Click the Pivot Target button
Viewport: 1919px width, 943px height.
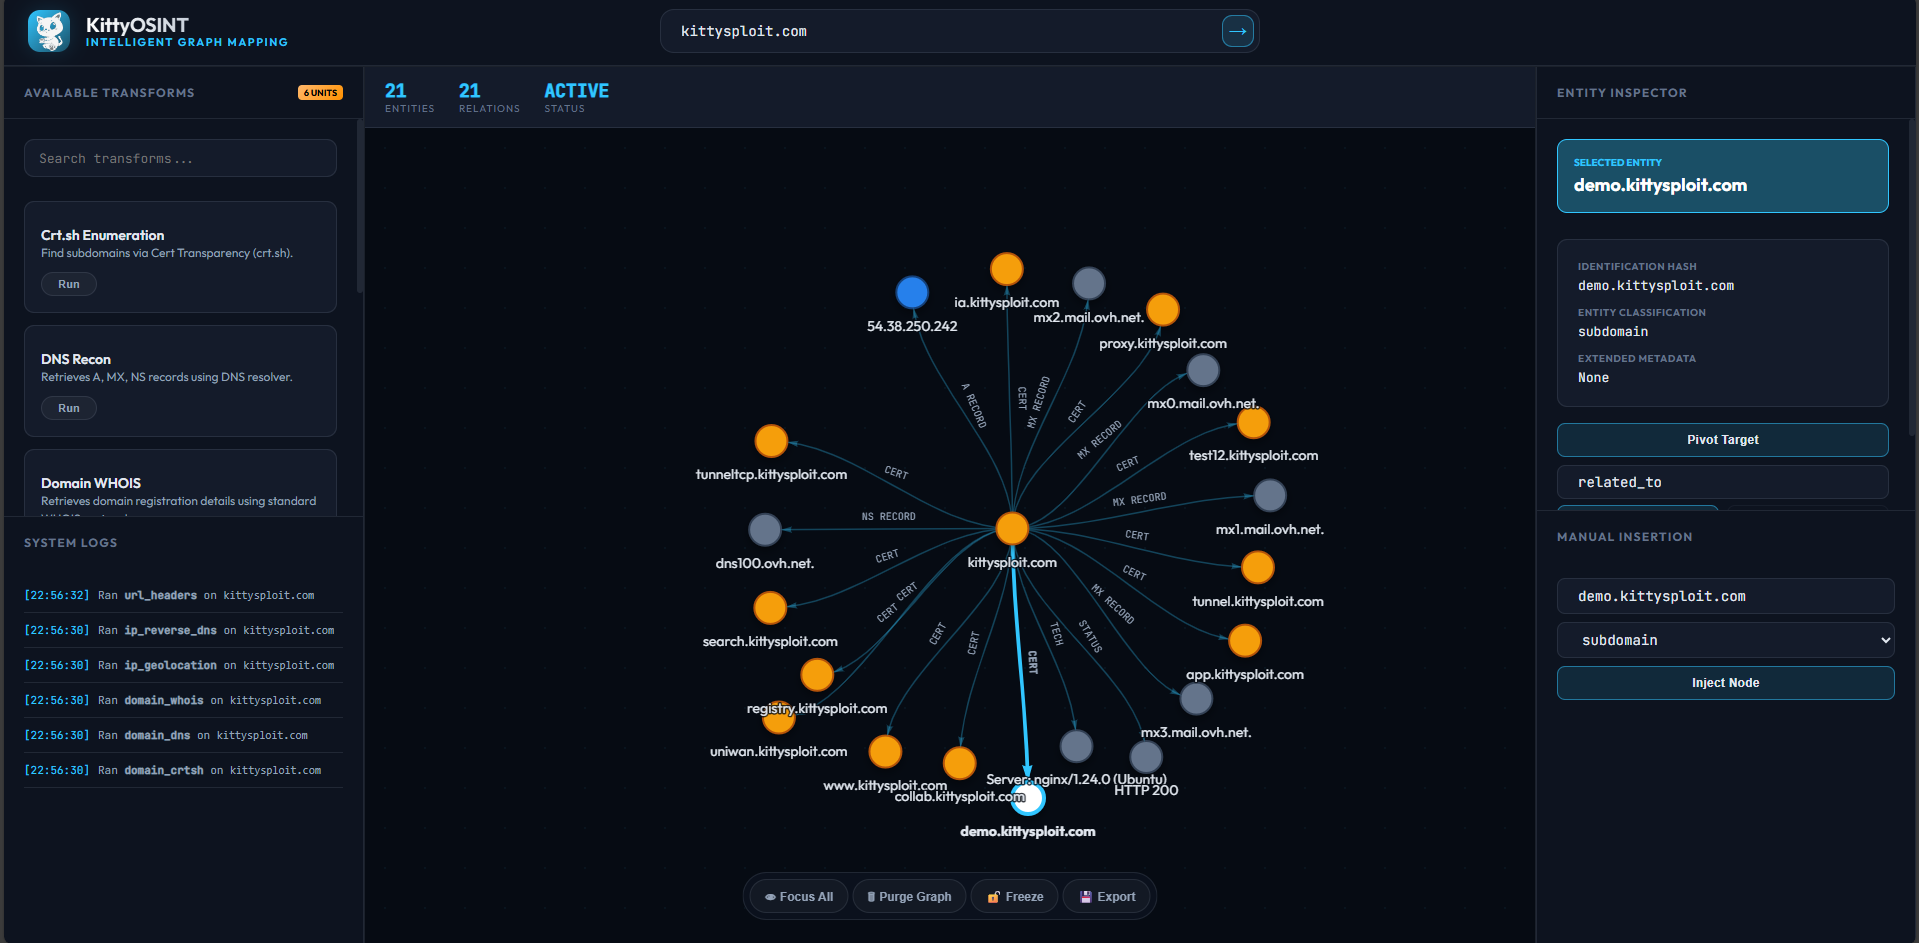(1722, 440)
